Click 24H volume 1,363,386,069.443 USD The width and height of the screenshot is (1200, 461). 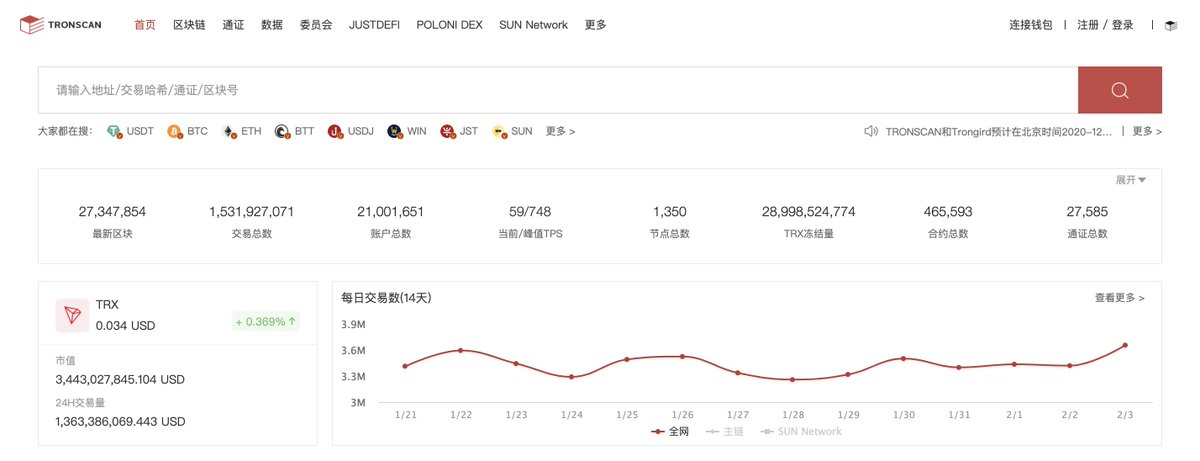pos(120,422)
